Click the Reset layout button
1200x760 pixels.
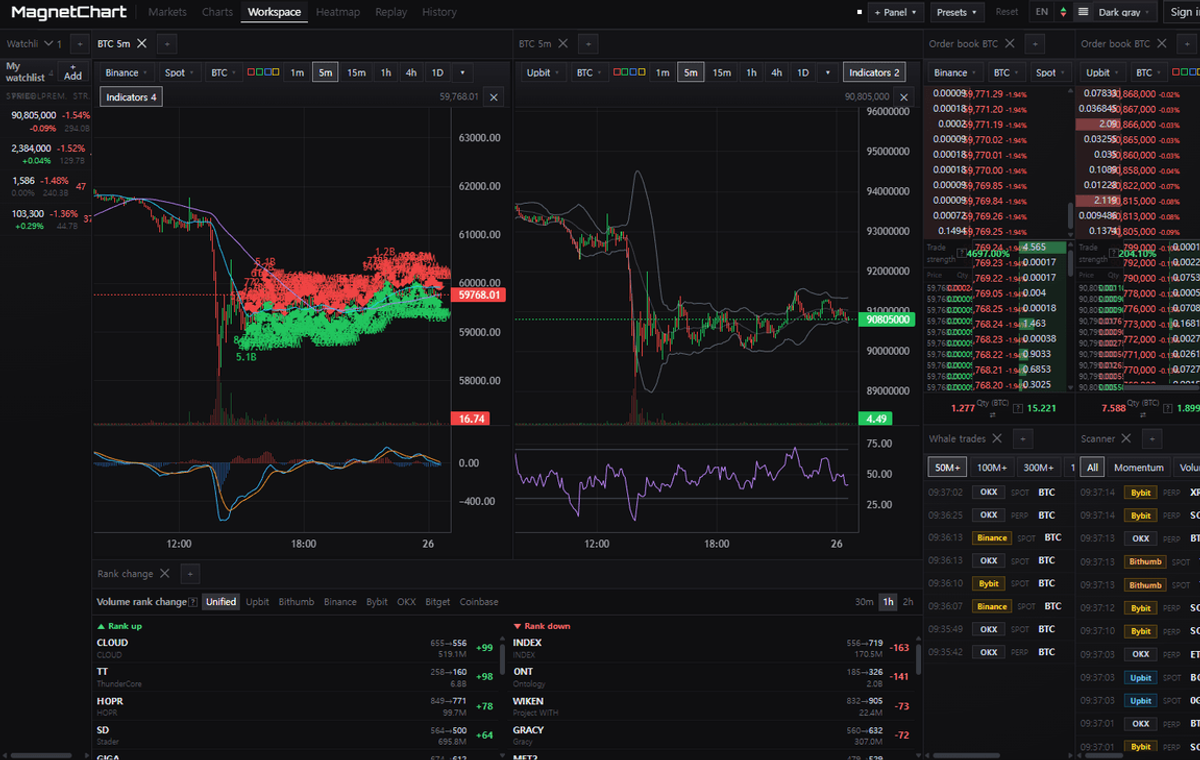click(1007, 12)
